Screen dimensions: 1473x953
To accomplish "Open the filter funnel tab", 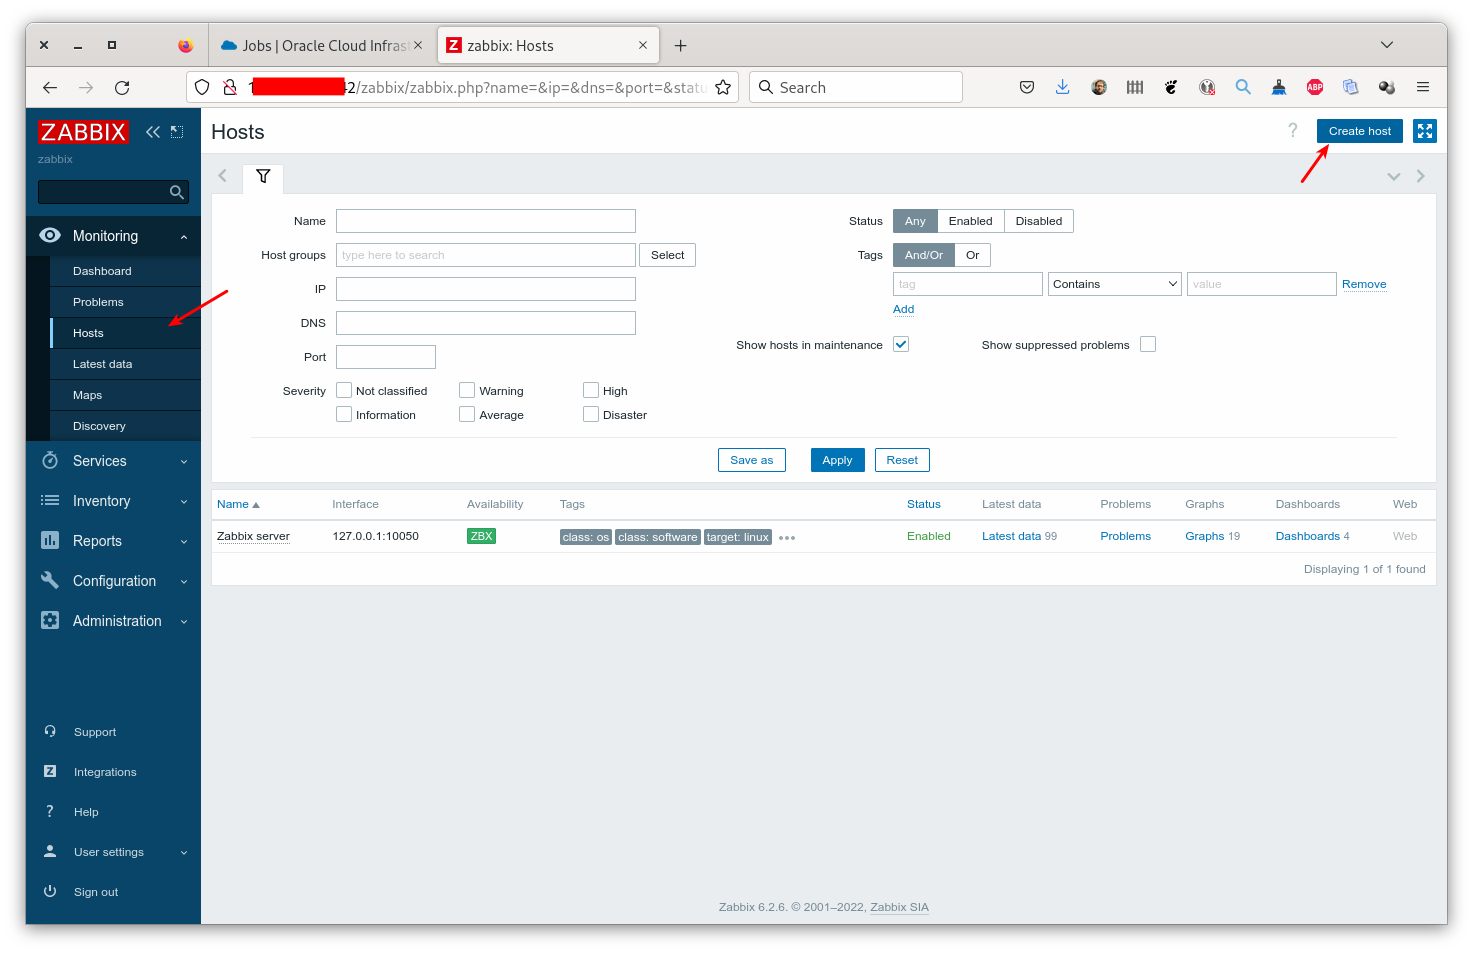I will 262,177.
